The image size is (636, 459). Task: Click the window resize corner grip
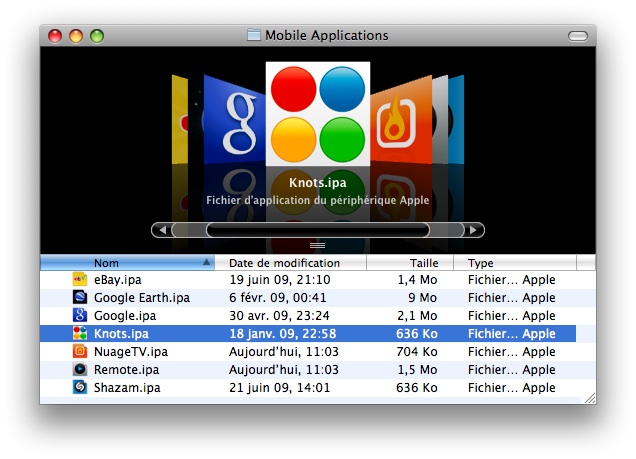(x=590, y=398)
